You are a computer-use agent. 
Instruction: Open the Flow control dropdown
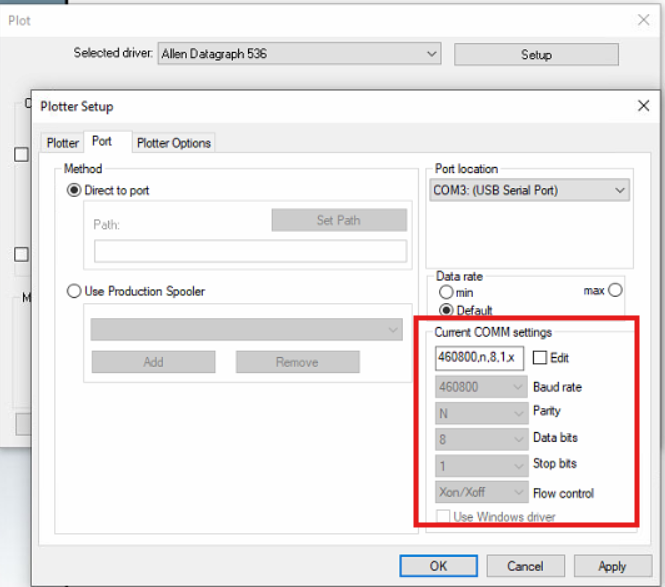pyautogui.click(x=481, y=492)
